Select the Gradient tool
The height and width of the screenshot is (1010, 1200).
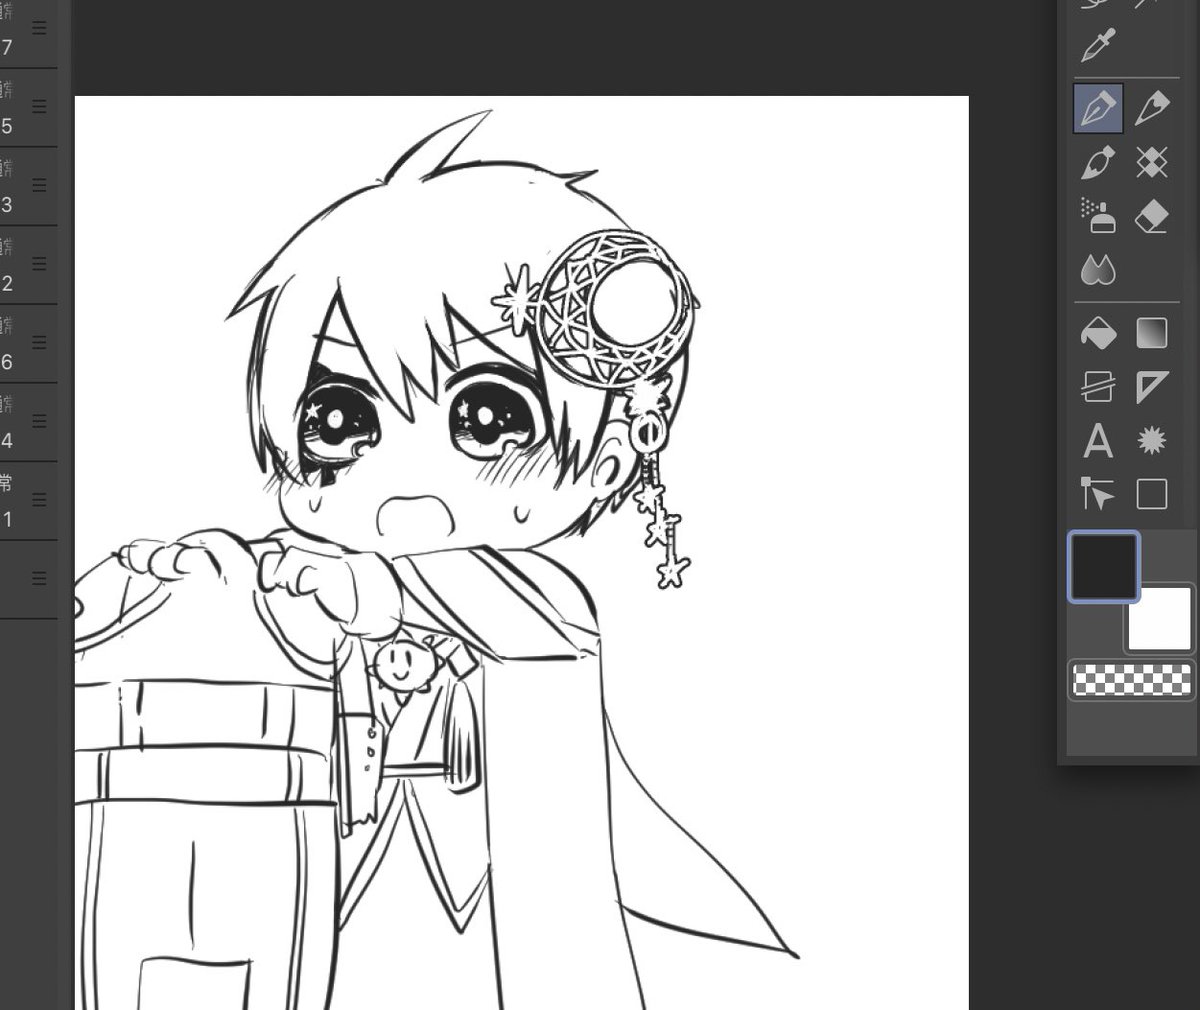click(x=1152, y=333)
